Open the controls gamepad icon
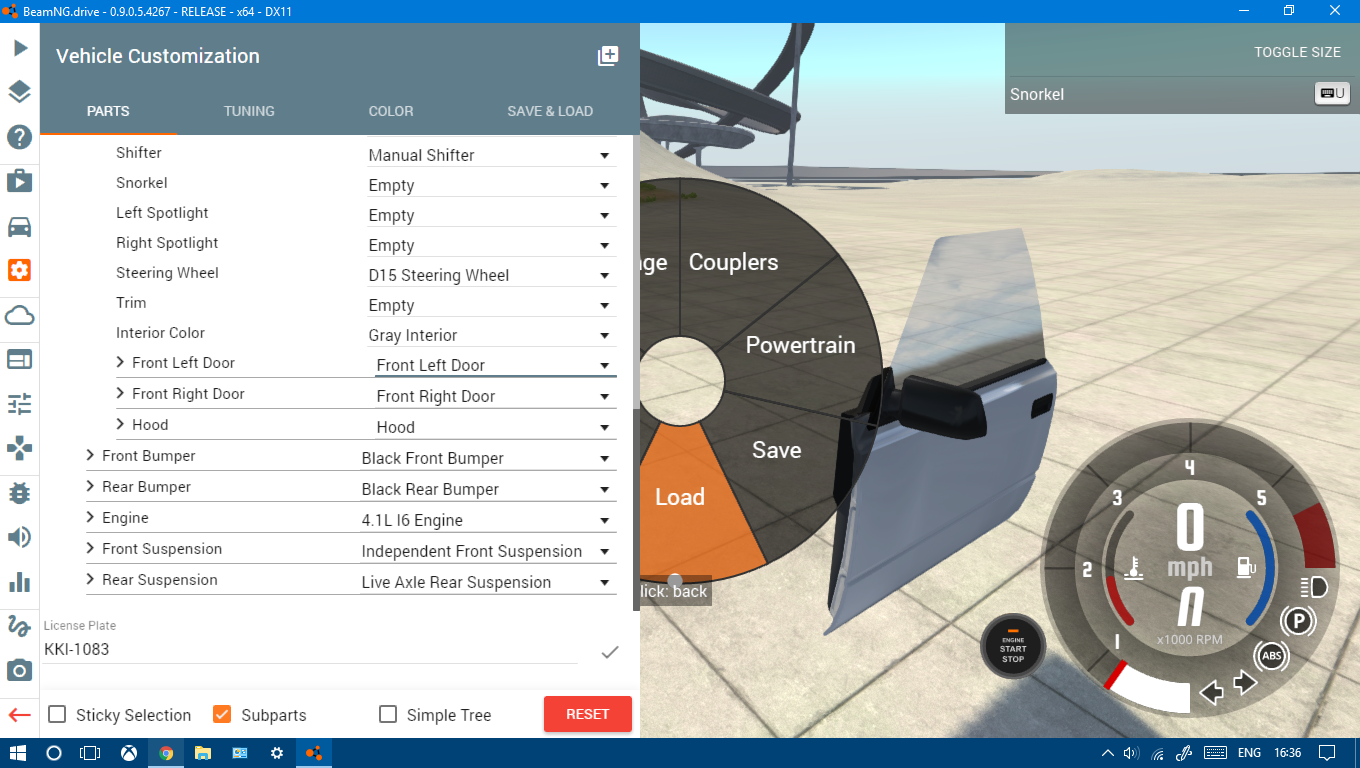 tap(20, 448)
